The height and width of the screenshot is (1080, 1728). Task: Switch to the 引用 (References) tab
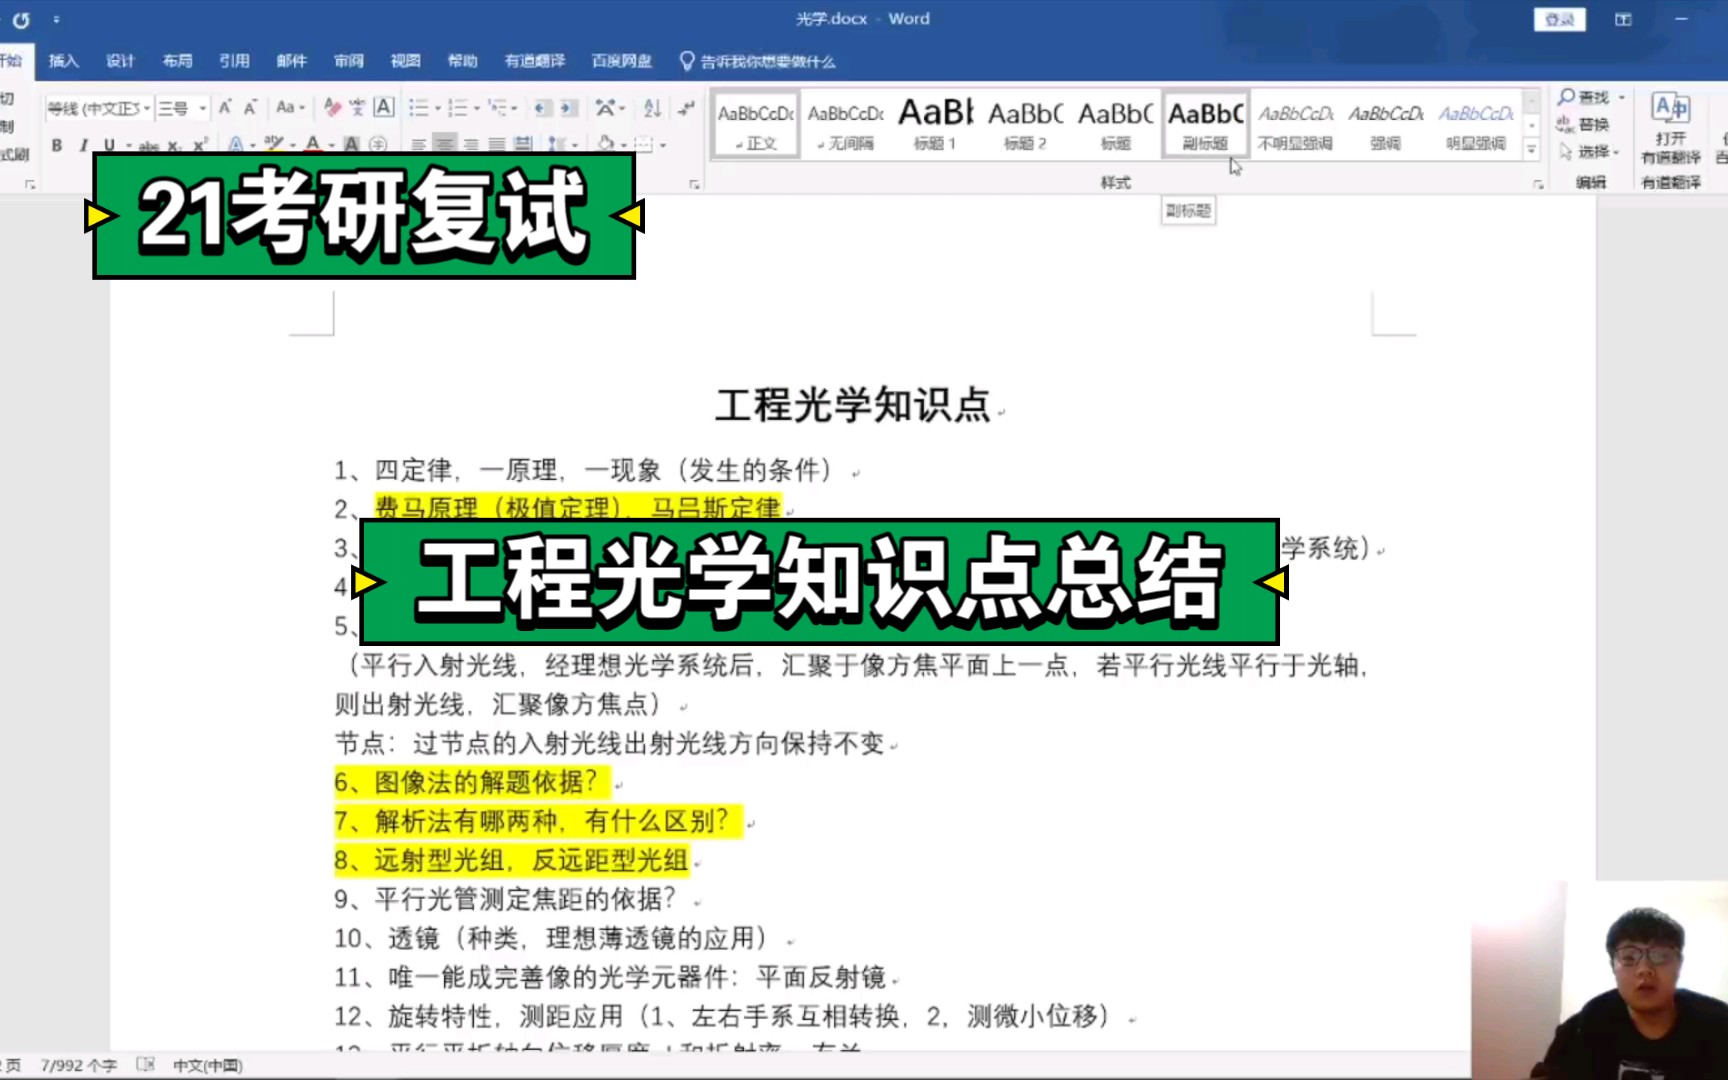(x=234, y=61)
